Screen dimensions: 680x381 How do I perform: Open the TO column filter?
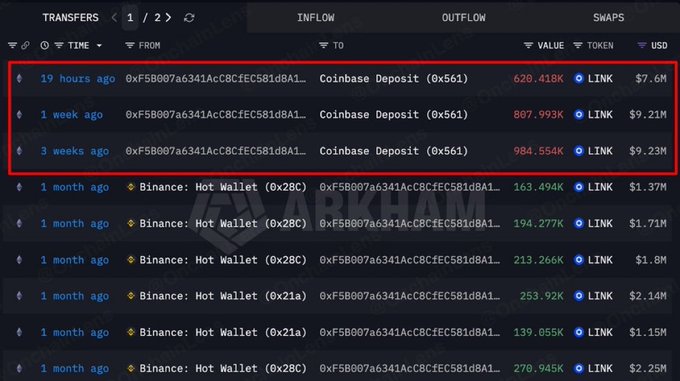323,45
